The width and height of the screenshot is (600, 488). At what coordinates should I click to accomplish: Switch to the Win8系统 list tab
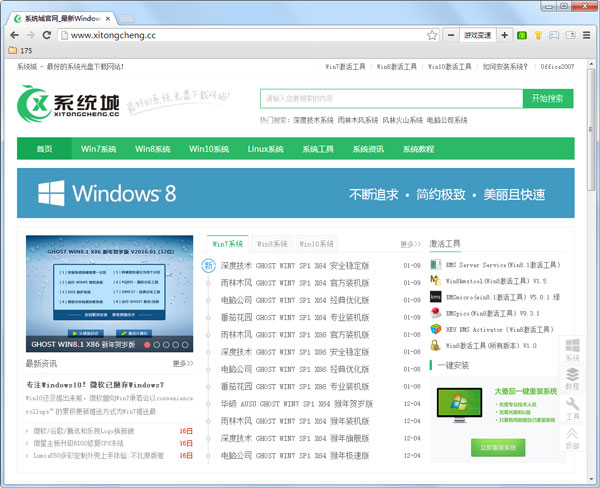(272, 244)
